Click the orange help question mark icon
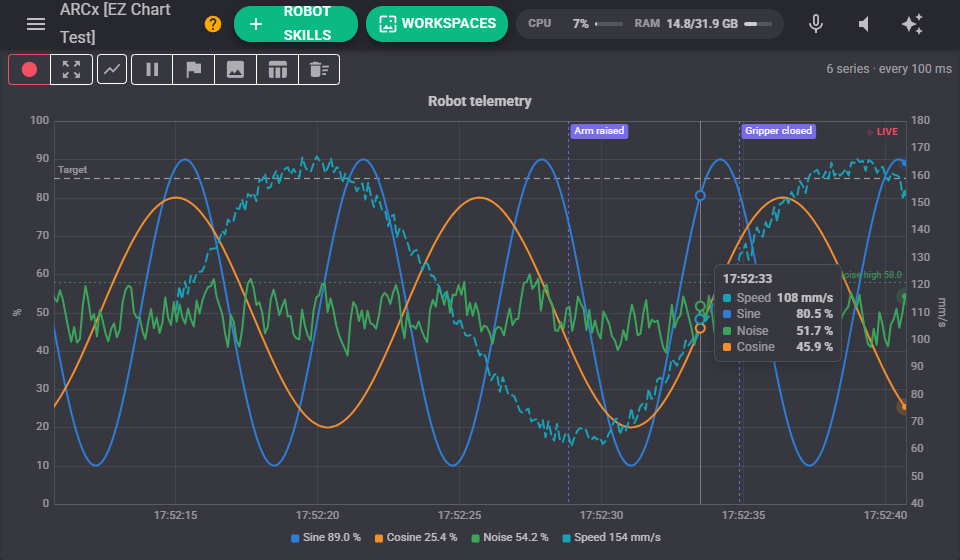This screenshot has height=560, width=960. tap(212, 24)
